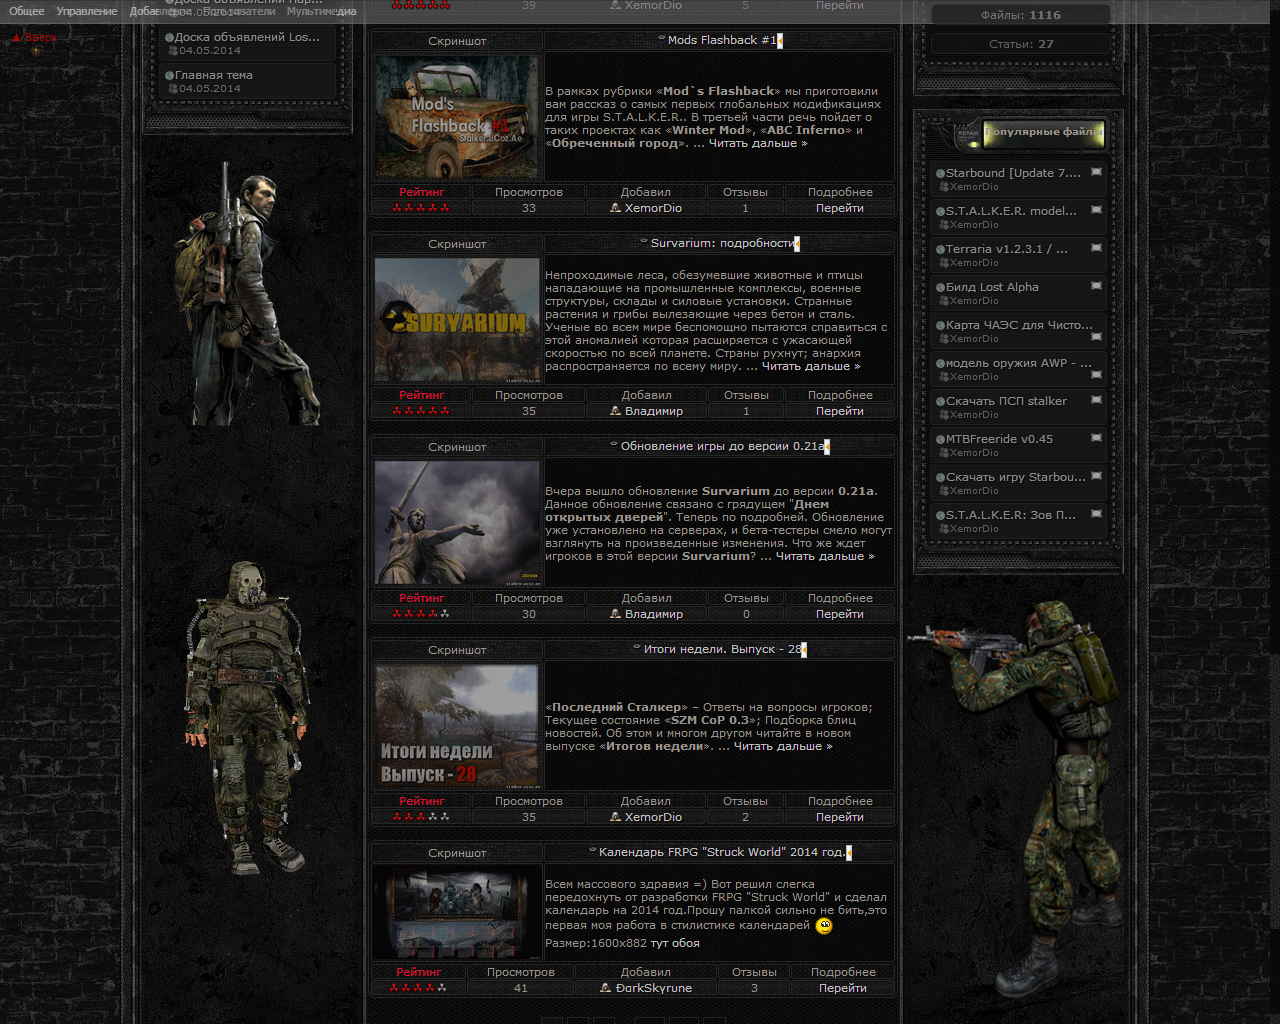Image resolution: width=1280 pixels, height=1024 pixels.
Task: Open popular file Карта ЧАЭС для Чисто...
Action: point(1019,325)
